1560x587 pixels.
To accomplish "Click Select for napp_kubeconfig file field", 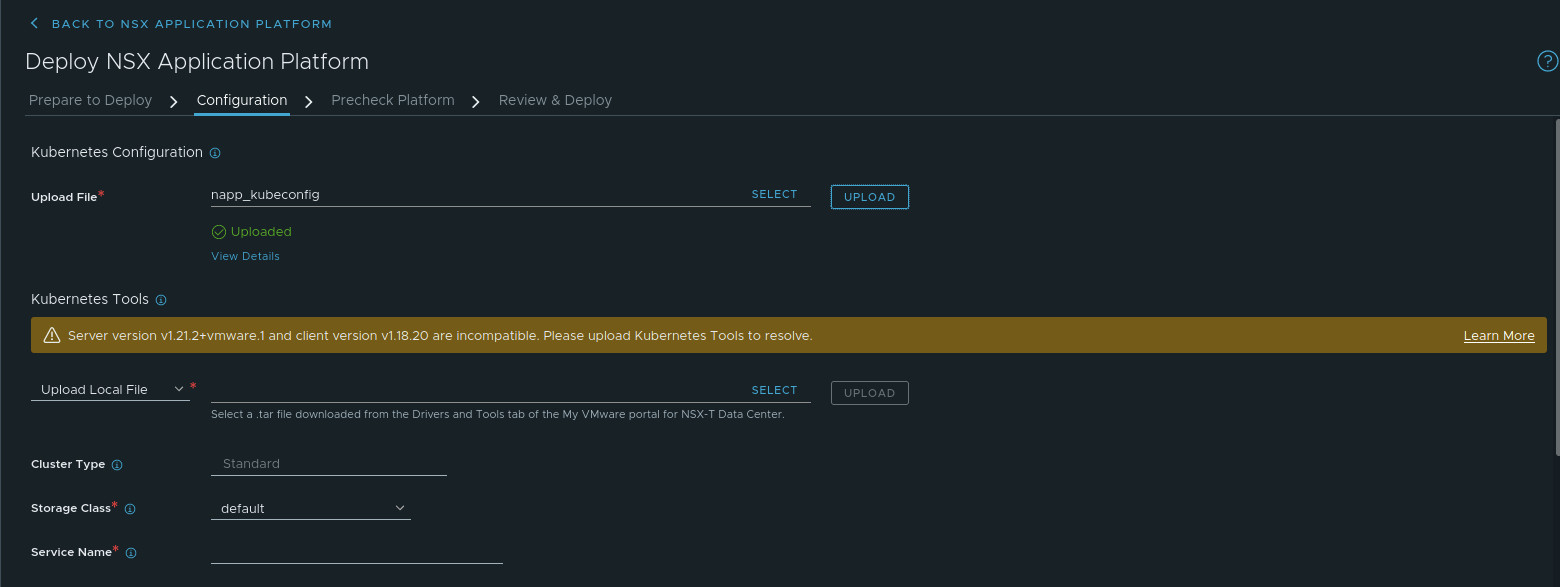I will coord(774,195).
